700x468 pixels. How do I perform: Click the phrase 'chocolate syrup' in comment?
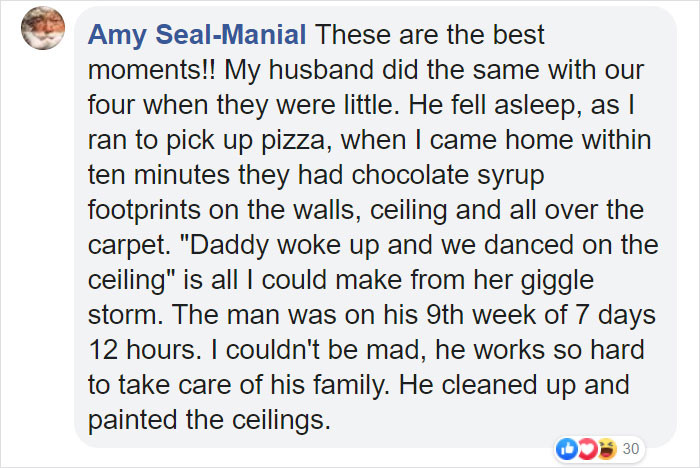pos(448,175)
